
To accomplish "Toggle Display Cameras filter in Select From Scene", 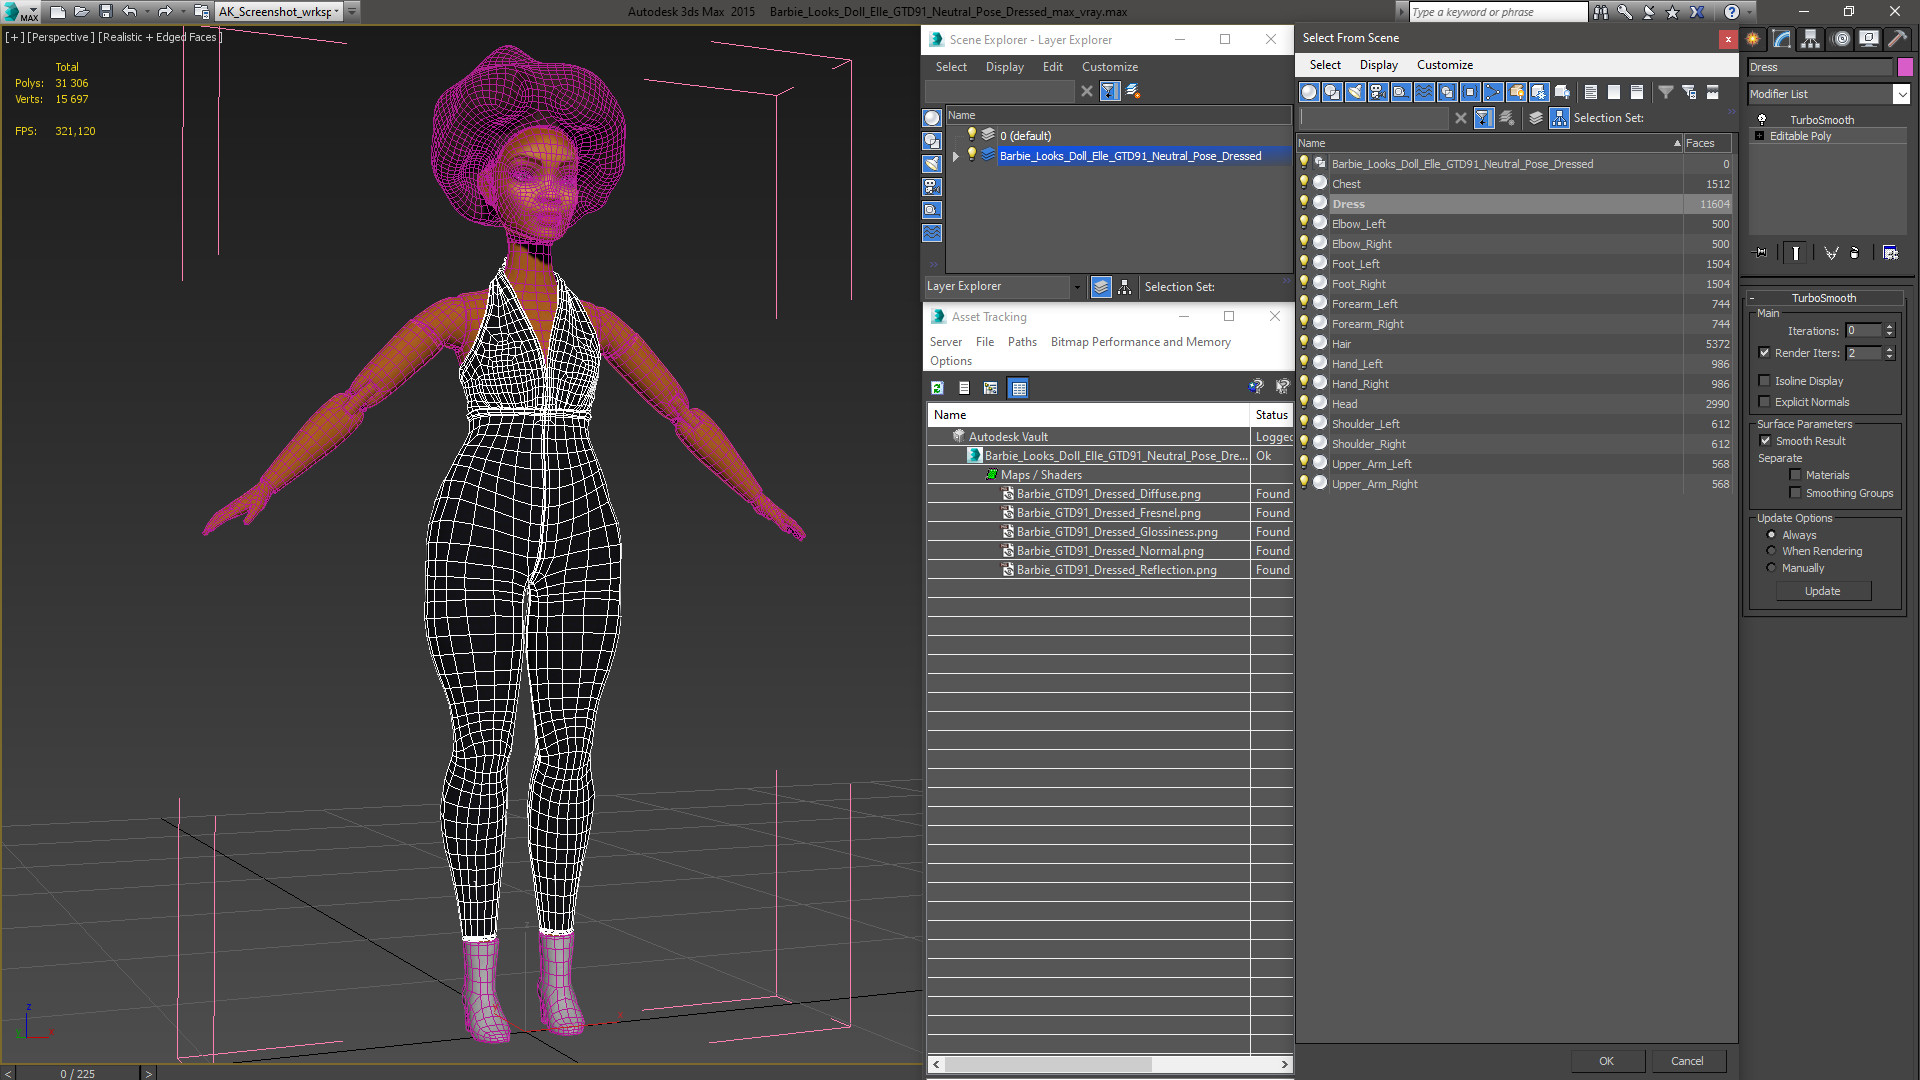I will pos(1378,92).
